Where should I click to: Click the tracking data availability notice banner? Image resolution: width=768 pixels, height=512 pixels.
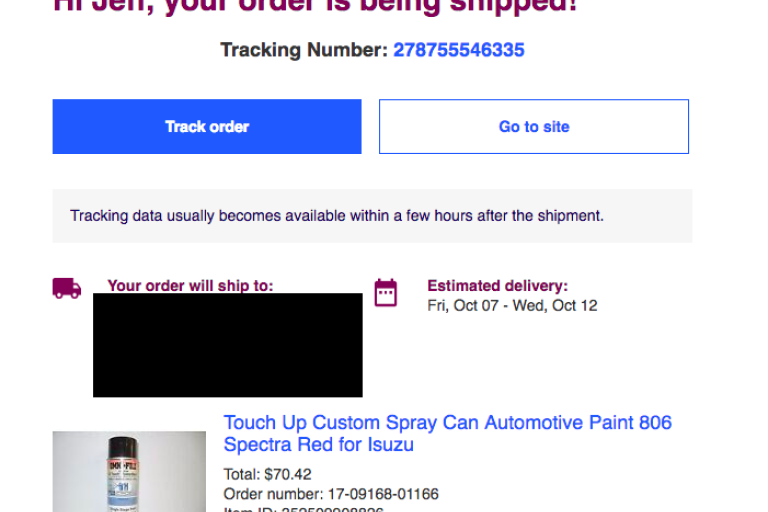[372, 215]
